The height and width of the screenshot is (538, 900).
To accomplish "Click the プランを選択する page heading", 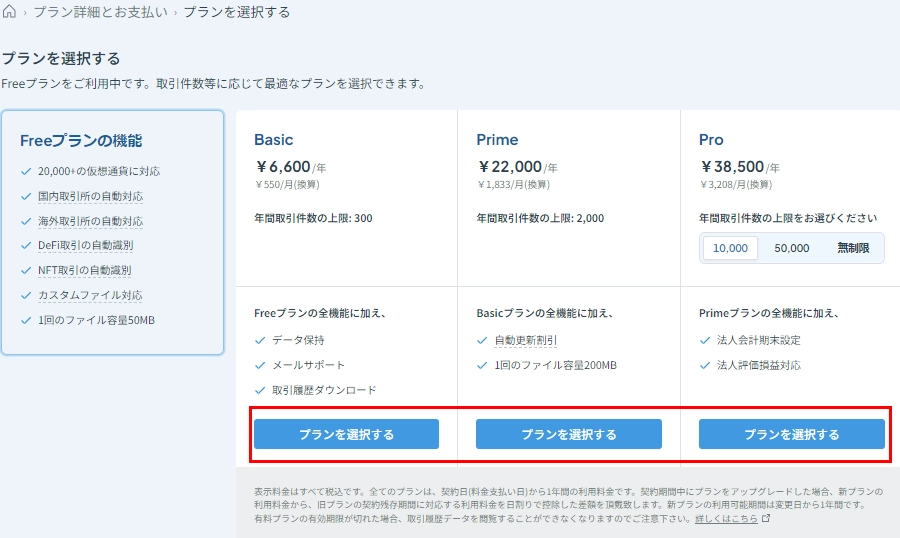I will tap(61, 58).
